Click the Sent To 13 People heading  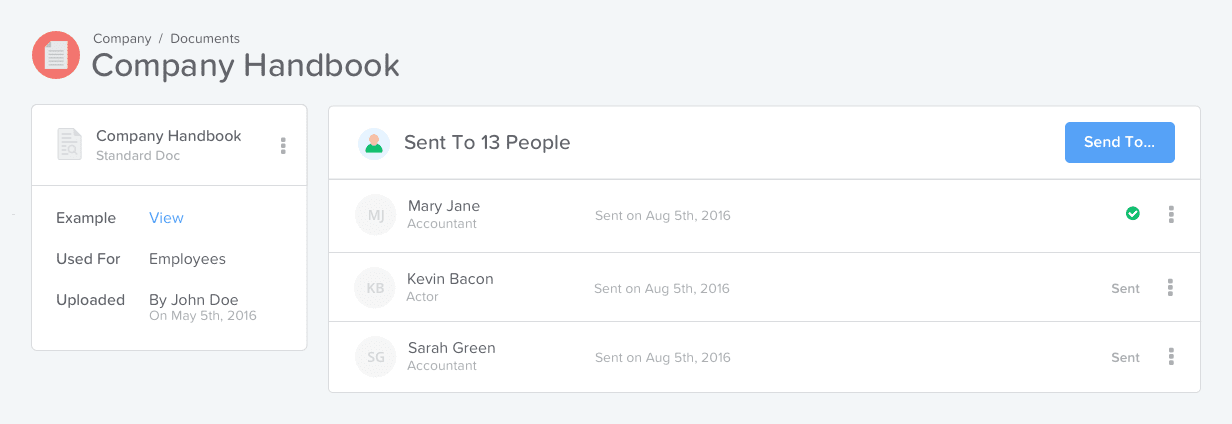click(x=487, y=143)
